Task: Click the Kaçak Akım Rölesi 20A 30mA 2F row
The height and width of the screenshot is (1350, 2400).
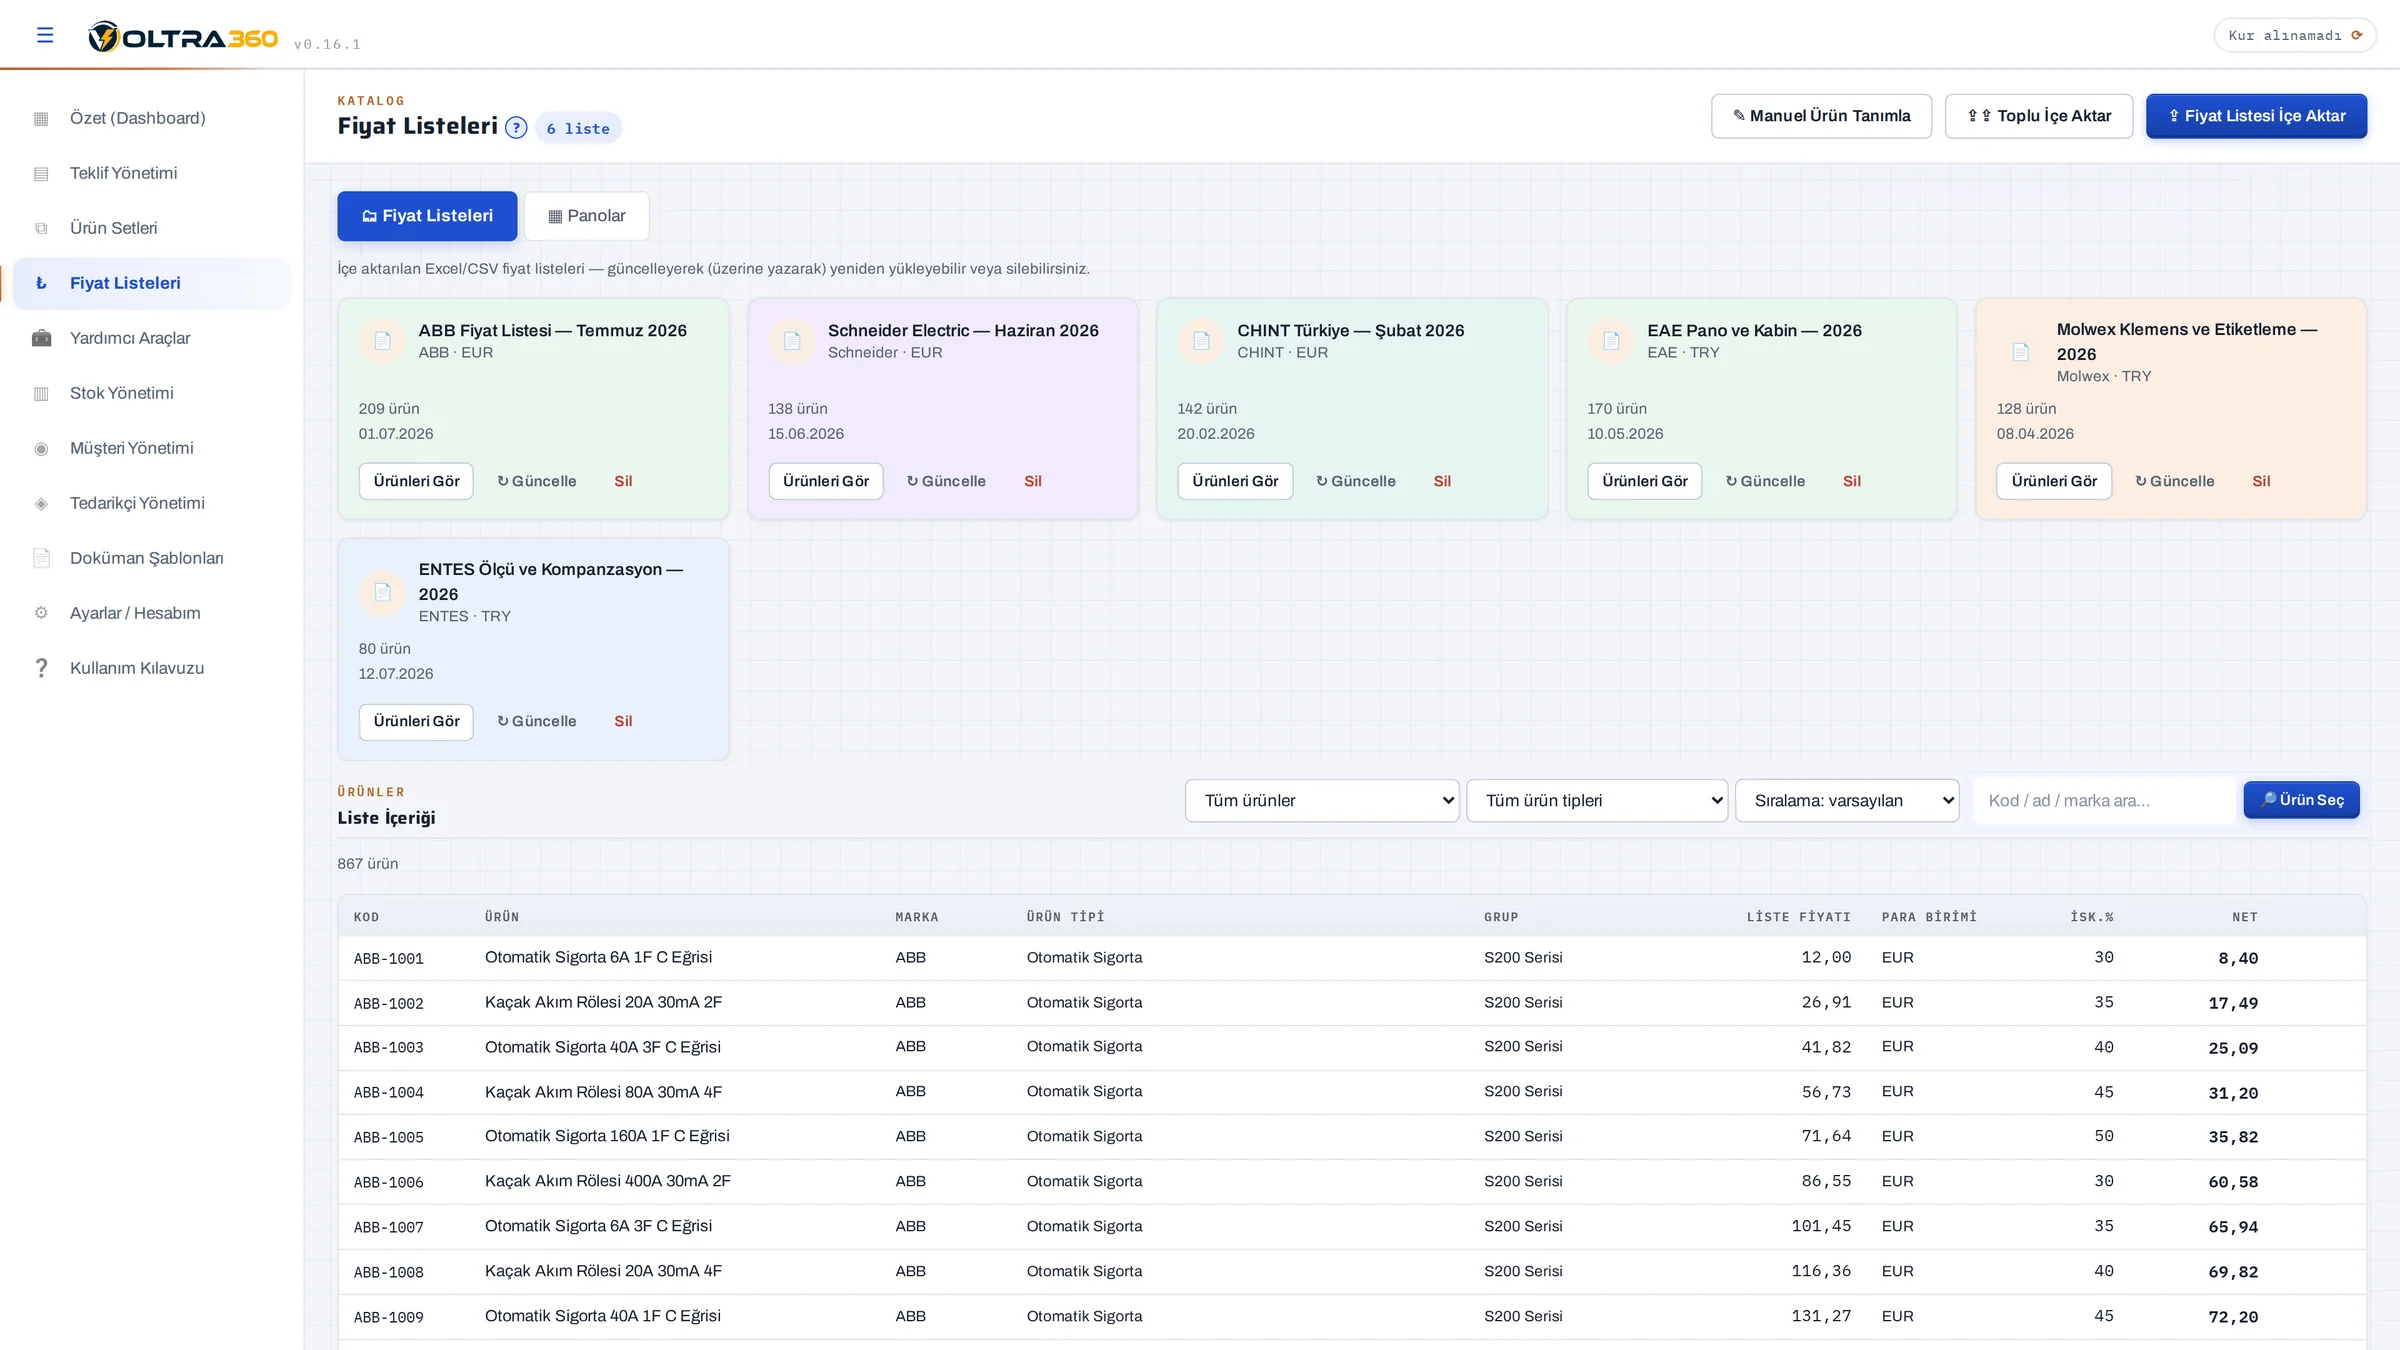Action: [x=1352, y=1002]
